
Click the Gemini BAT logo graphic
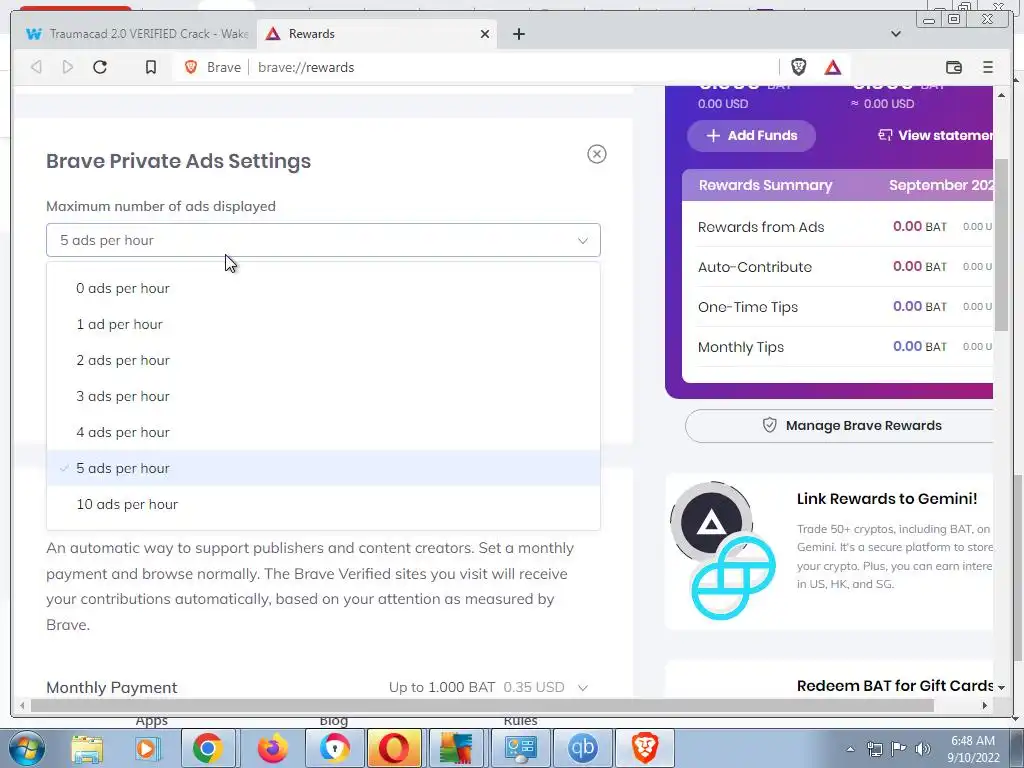(723, 551)
